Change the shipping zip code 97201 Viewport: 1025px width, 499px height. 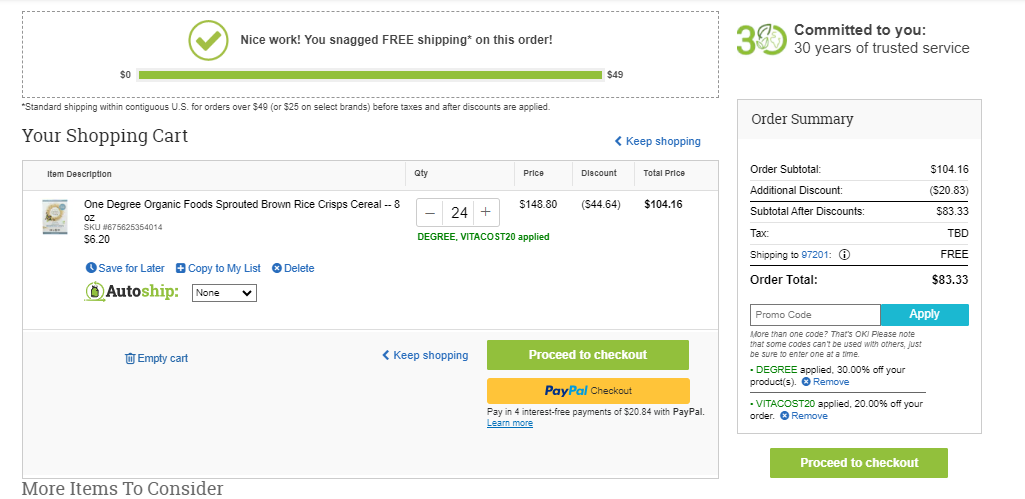pyautogui.click(x=815, y=255)
